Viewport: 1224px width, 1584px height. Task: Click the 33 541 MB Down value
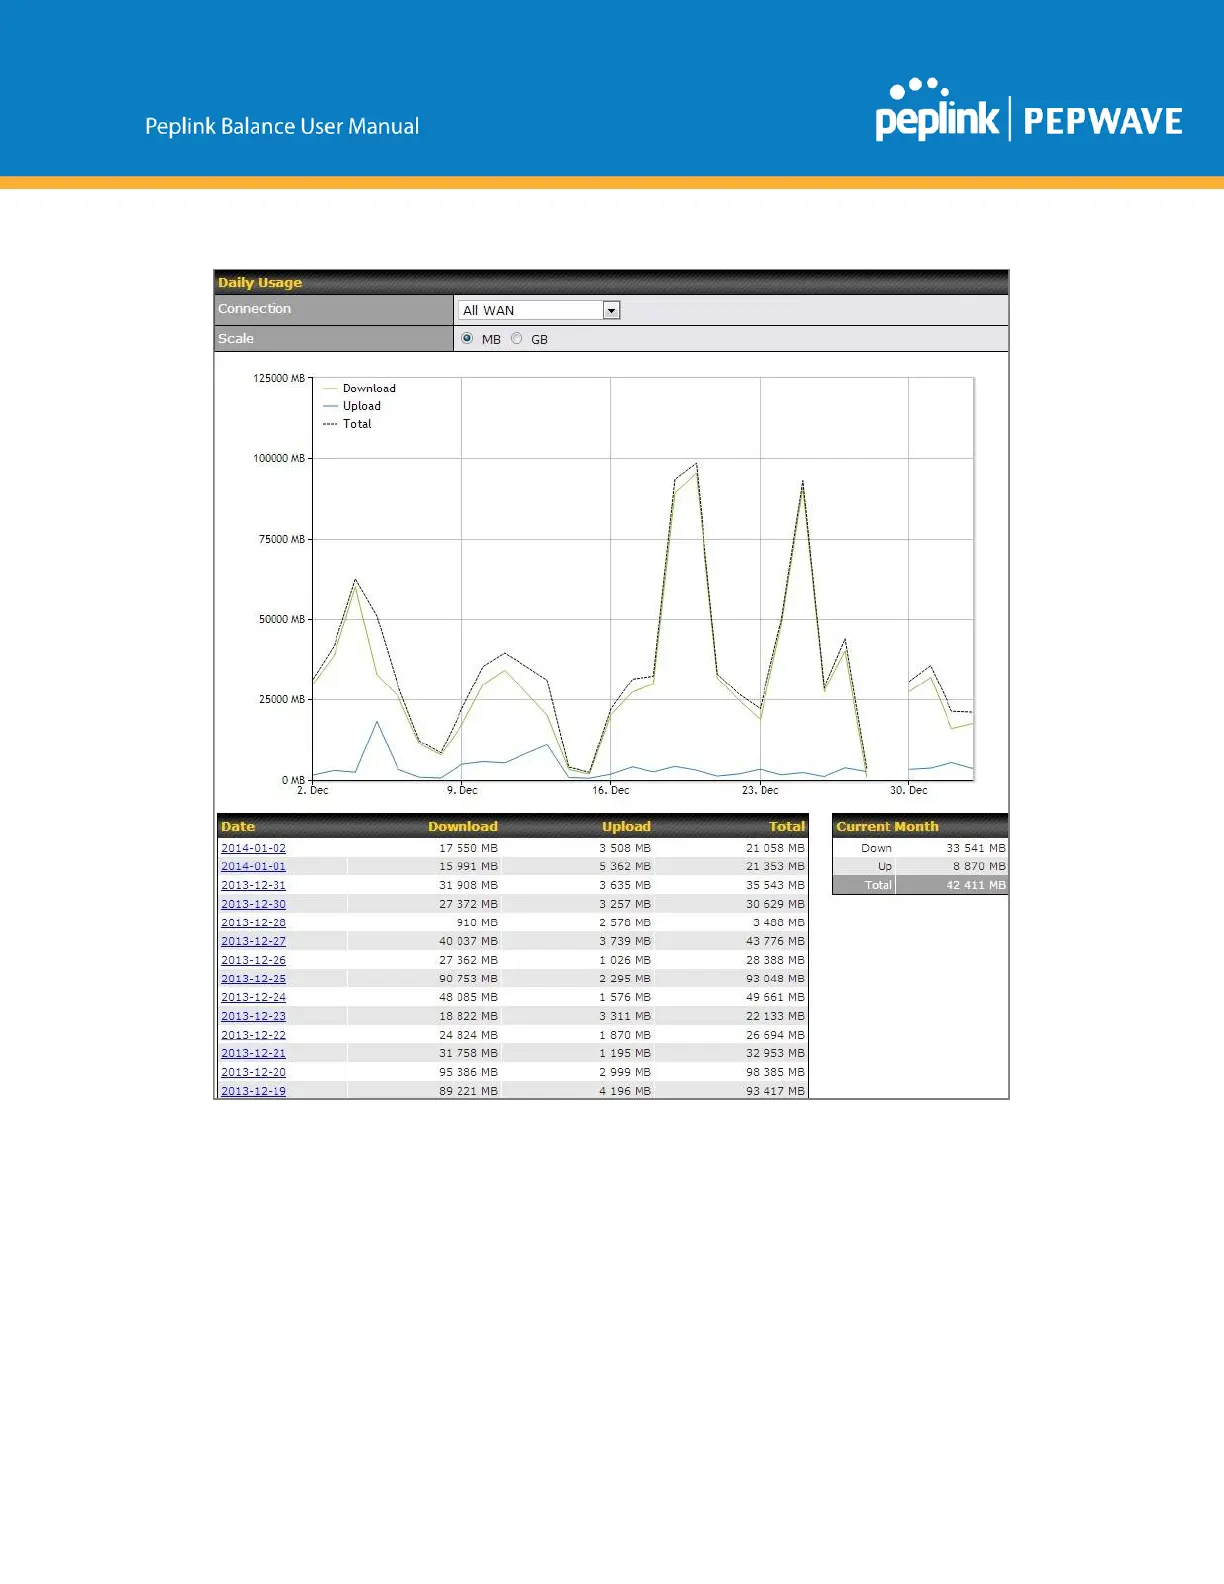[976, 848]
